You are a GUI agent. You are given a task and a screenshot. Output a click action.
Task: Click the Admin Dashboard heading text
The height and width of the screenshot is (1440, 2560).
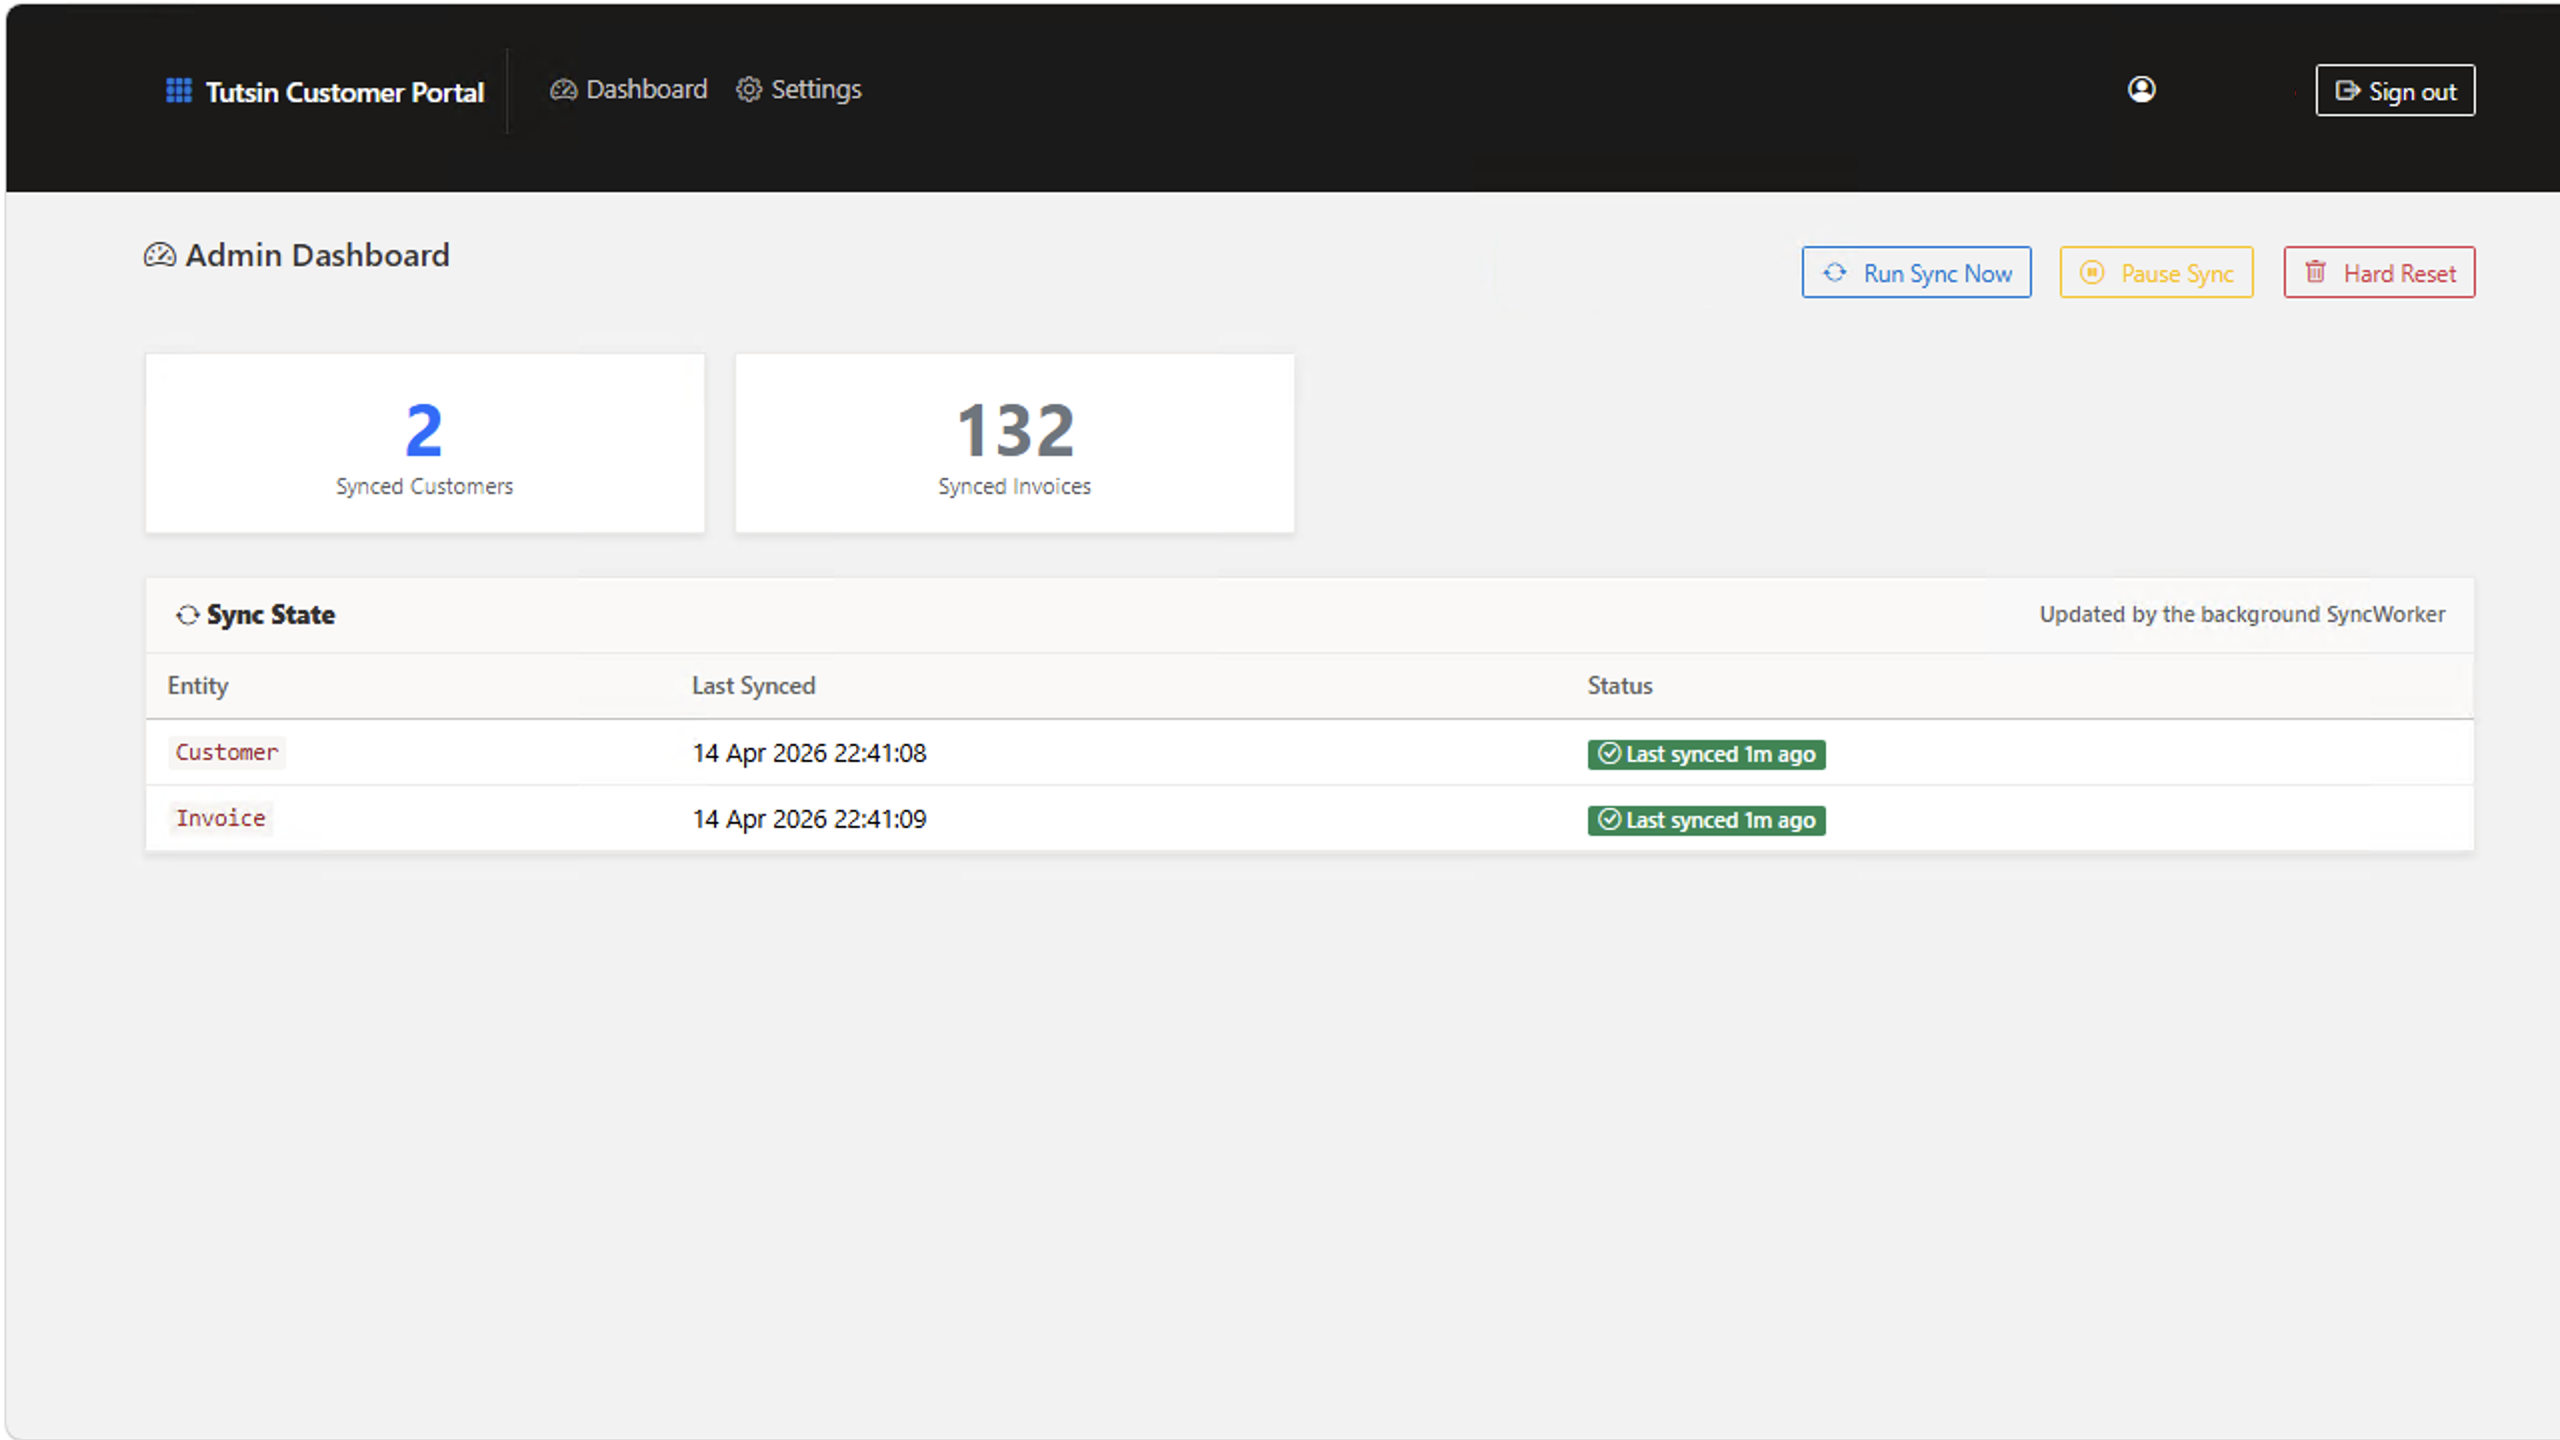[x=318, y=256]
